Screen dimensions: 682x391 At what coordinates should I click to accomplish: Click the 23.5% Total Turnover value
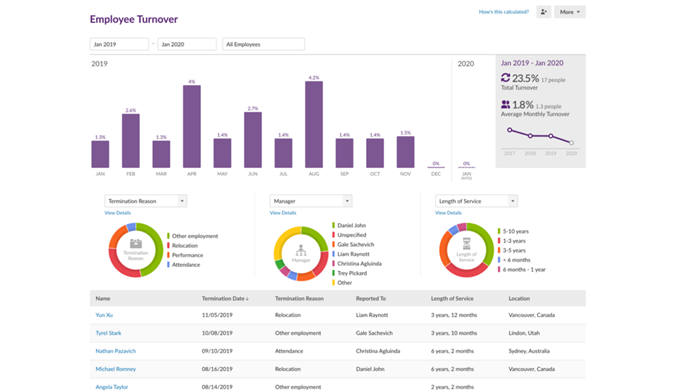(x=525, y=78)
